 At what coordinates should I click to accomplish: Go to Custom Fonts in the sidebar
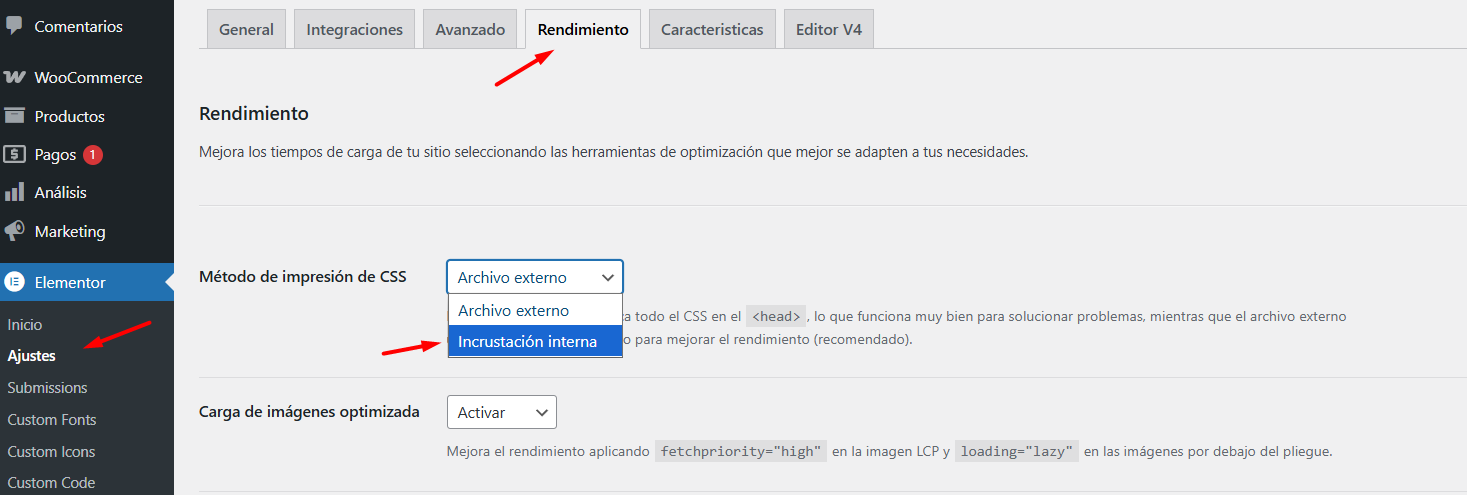coord(52,420)
